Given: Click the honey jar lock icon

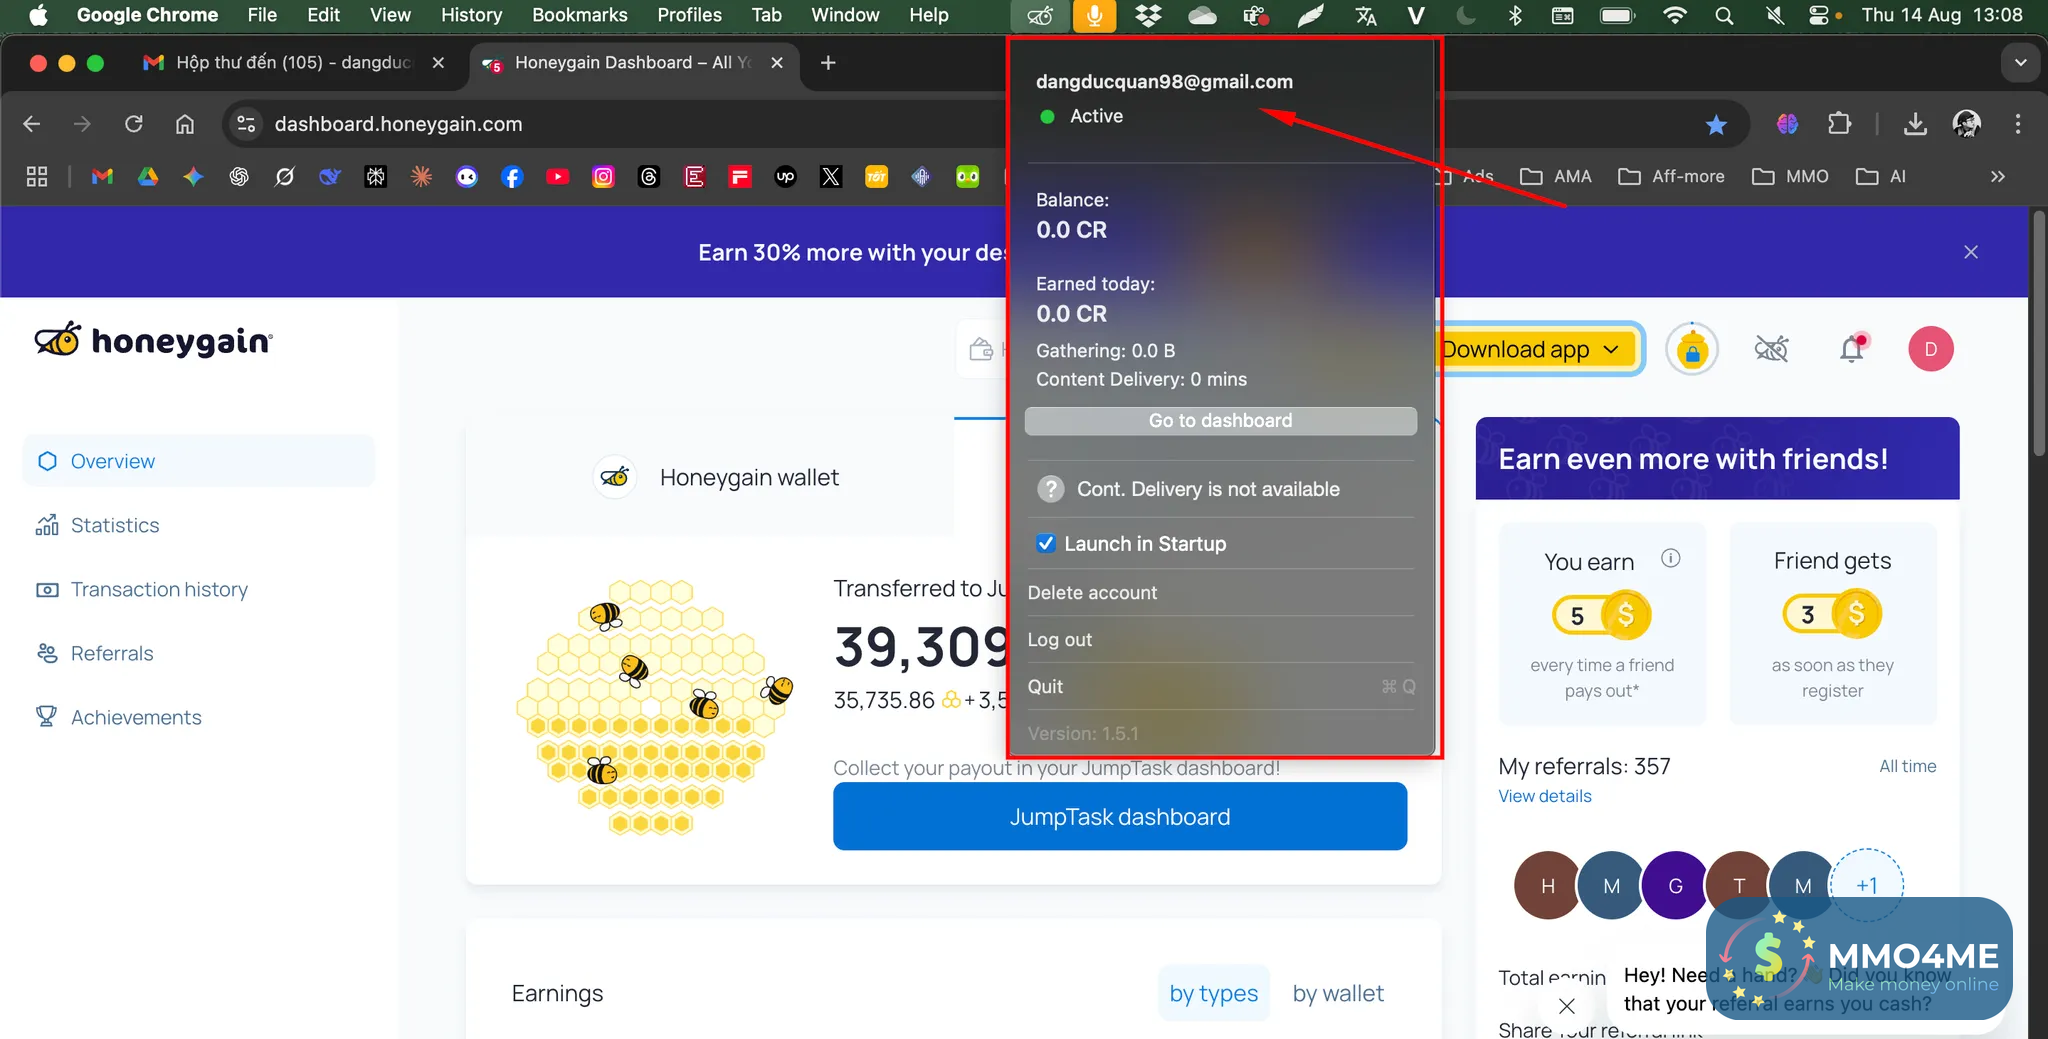Looking at the screenshot, I should click(1692, 349).
